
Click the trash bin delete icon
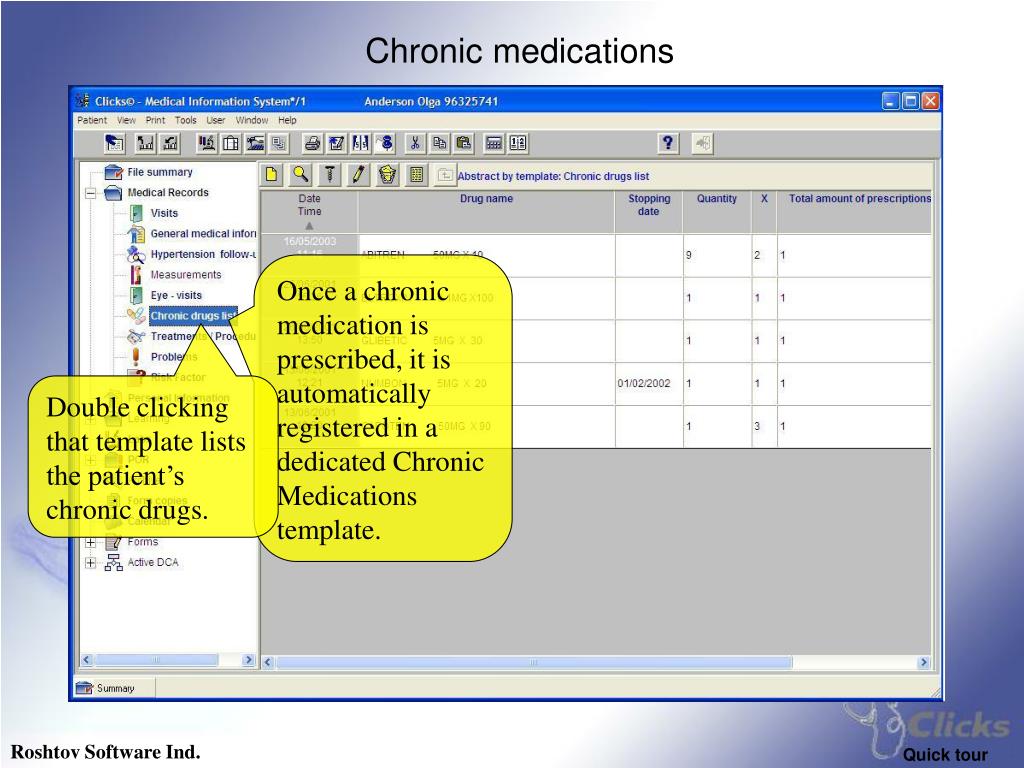[387, 174]
